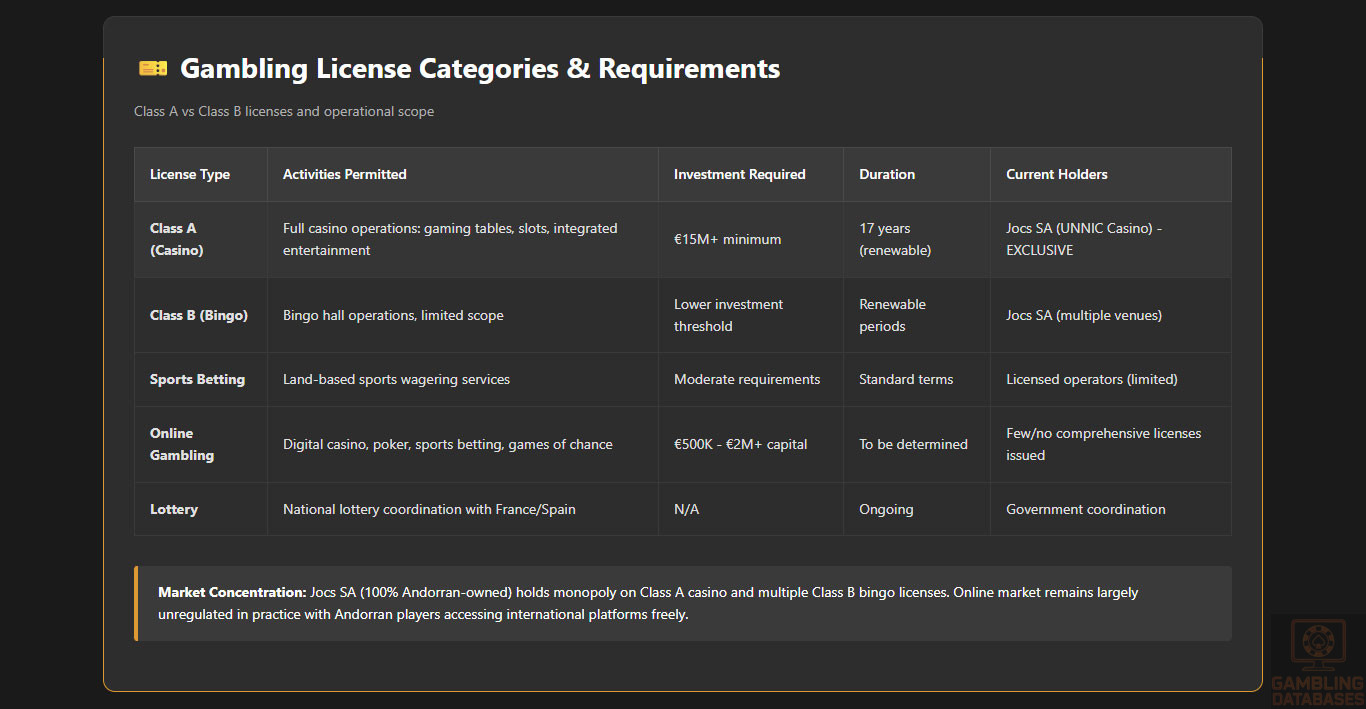The height and width of the screenshot is (709, 1366).
Task: Click the Activities Permitted column header
Action: 344,174
